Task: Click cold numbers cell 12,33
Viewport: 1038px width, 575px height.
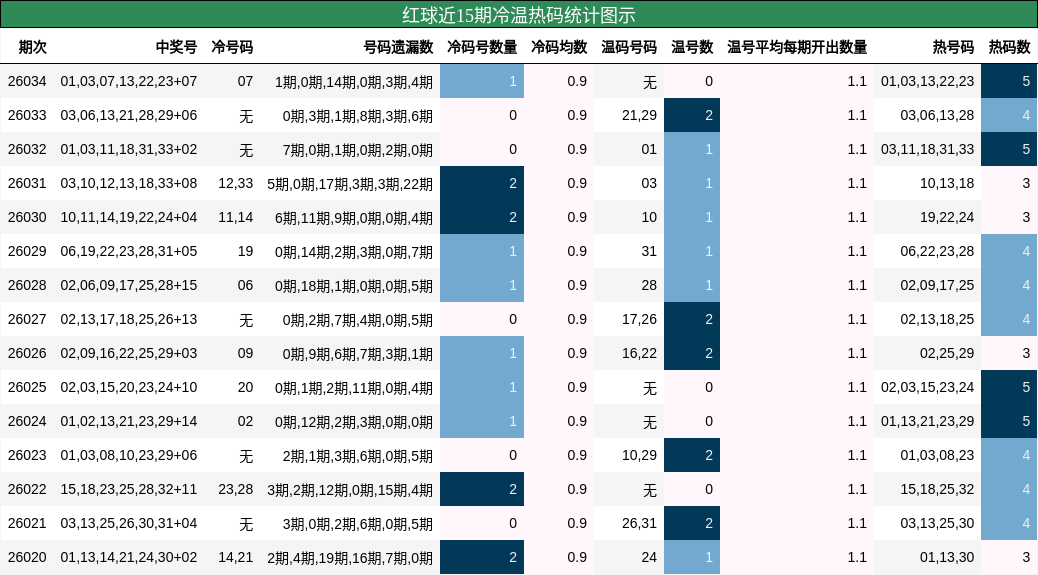Action: tap(236, 183)
